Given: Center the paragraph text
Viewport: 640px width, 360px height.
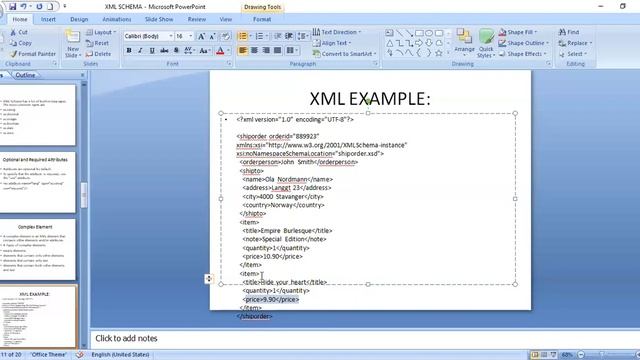Looking at the screenshot, I should (x=254, y=51).
